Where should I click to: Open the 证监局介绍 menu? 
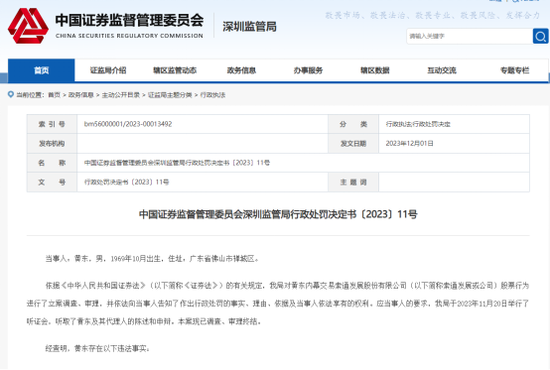[x=108, y=70]
